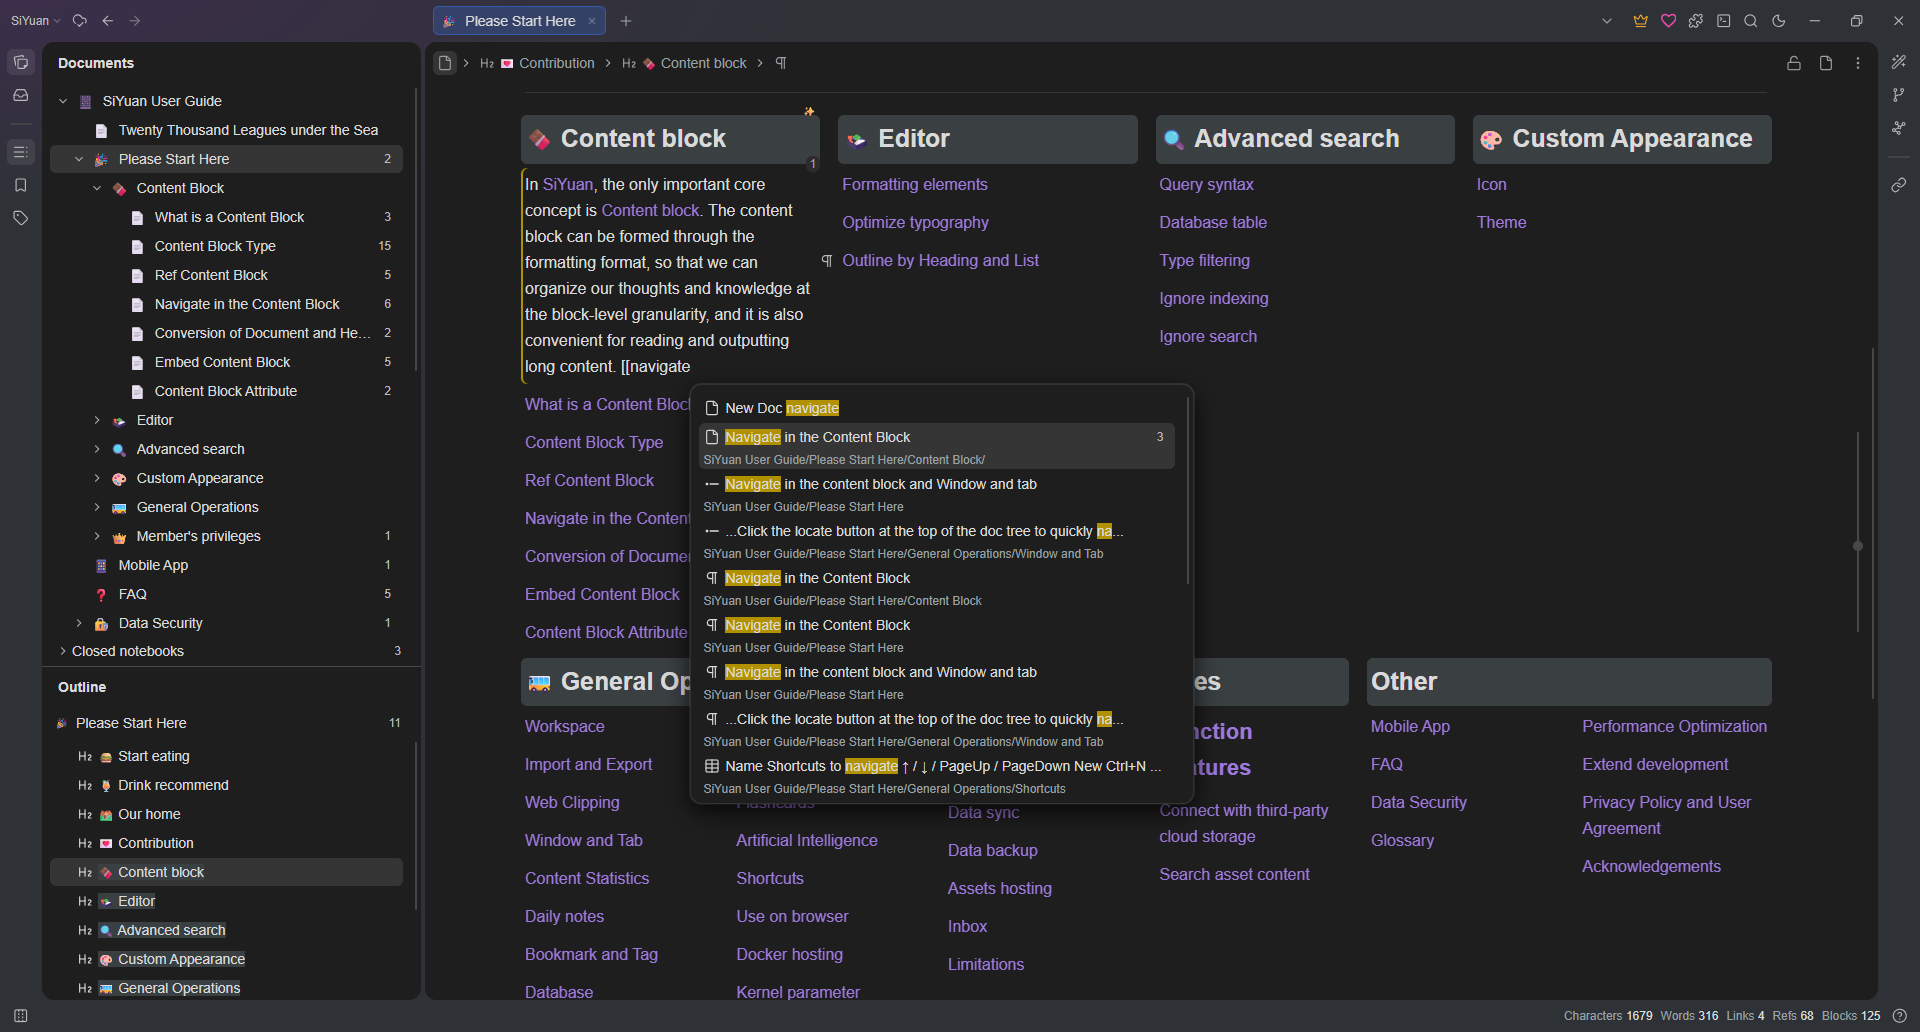Image resolution: width=1920 pixels, height=1032 pixels.
Task: Collapse the SiYuan User Guide notebook
Action: tap(63, 101)
